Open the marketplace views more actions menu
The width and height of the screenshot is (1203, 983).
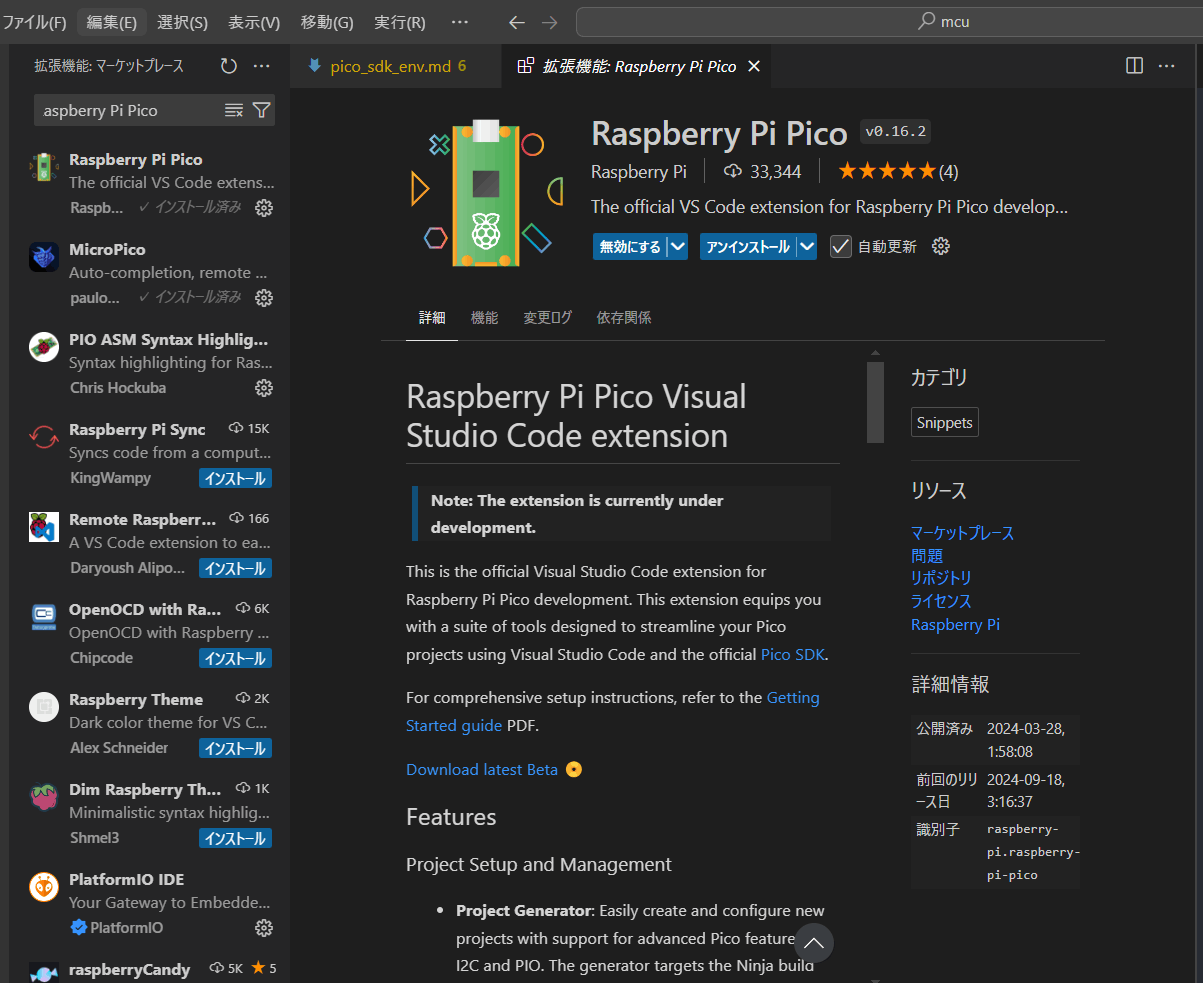[x=262, y=66]
